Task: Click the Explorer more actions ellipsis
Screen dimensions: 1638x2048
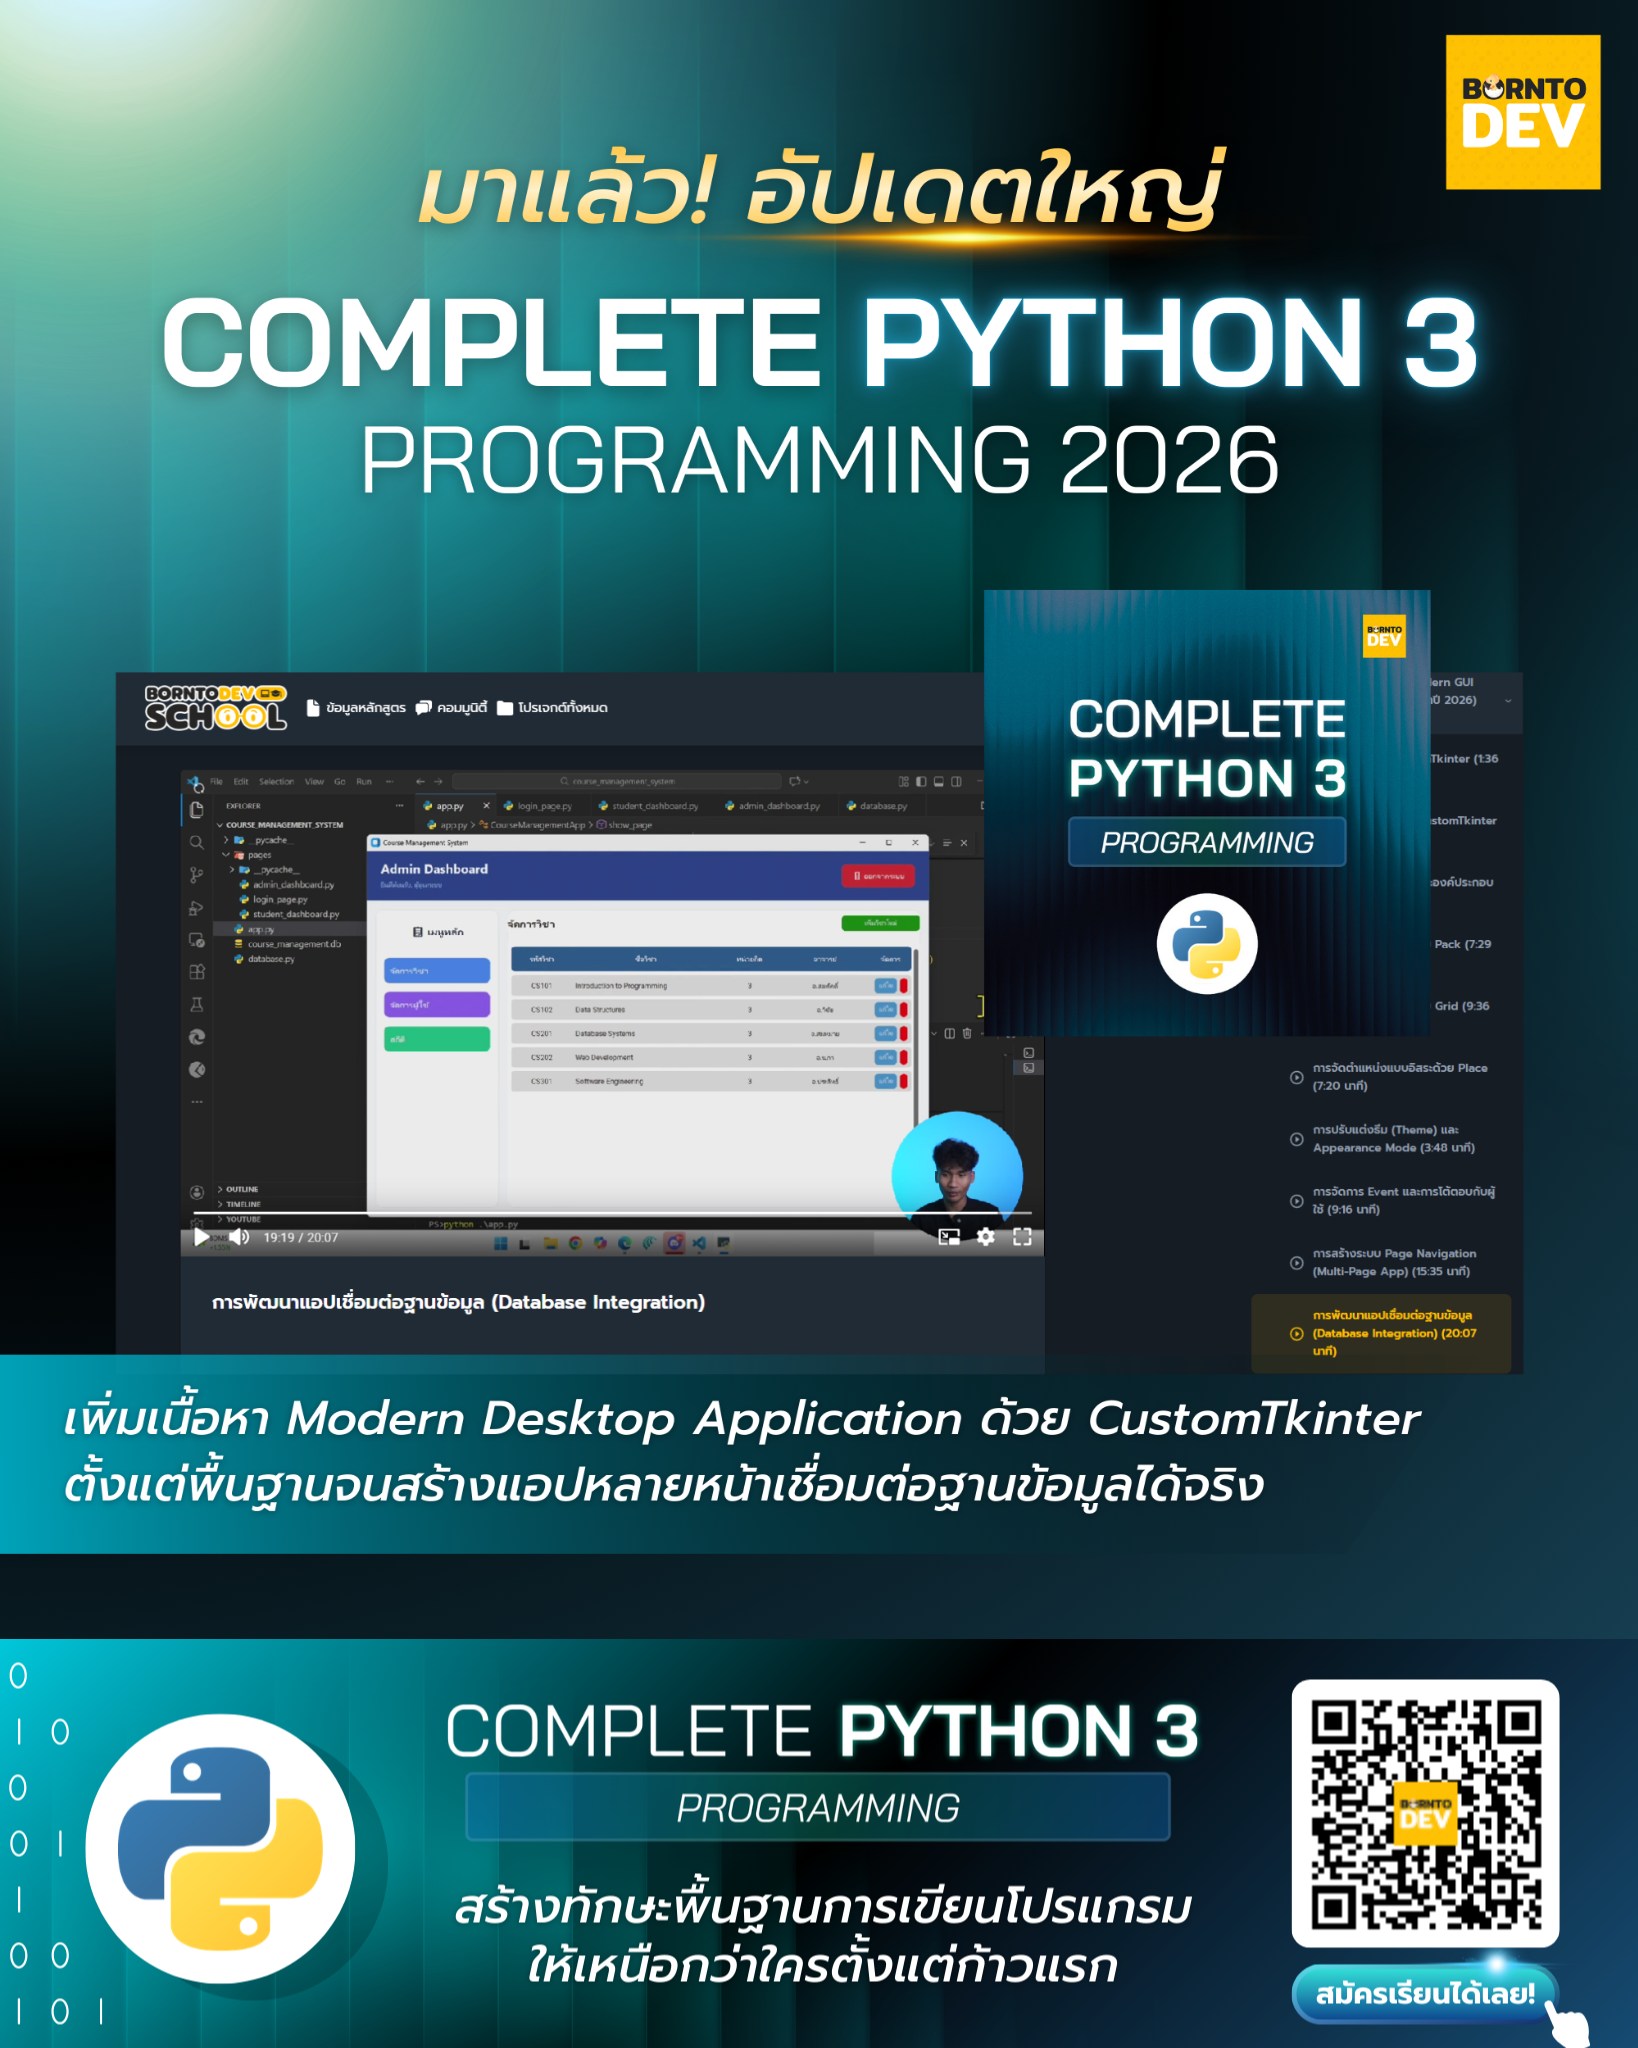Action: tap(399, 806)
